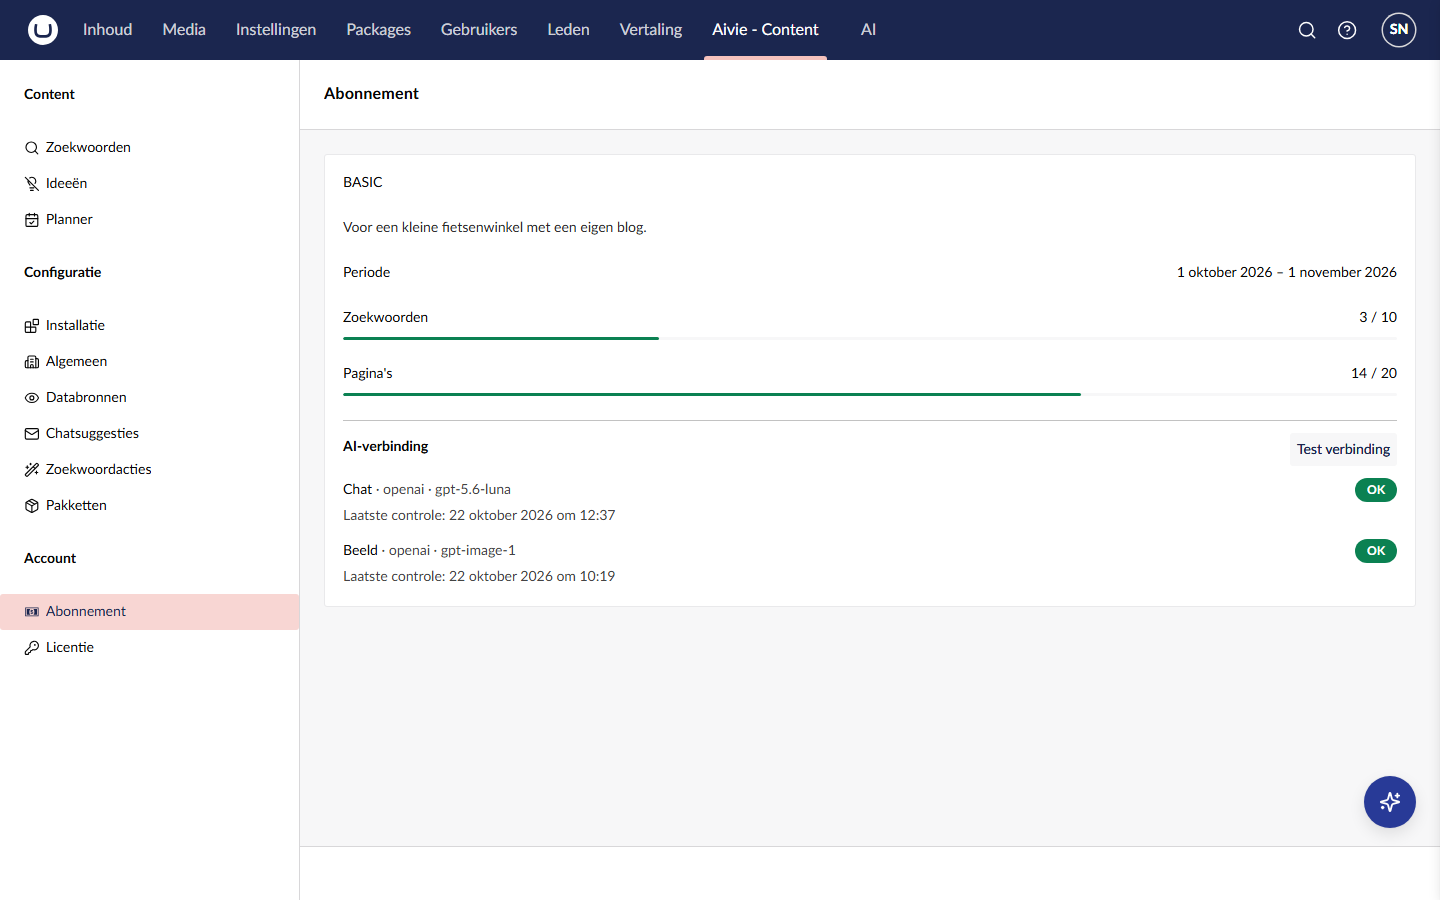
Task: Open the AI section tab
Action: (868, 30)
